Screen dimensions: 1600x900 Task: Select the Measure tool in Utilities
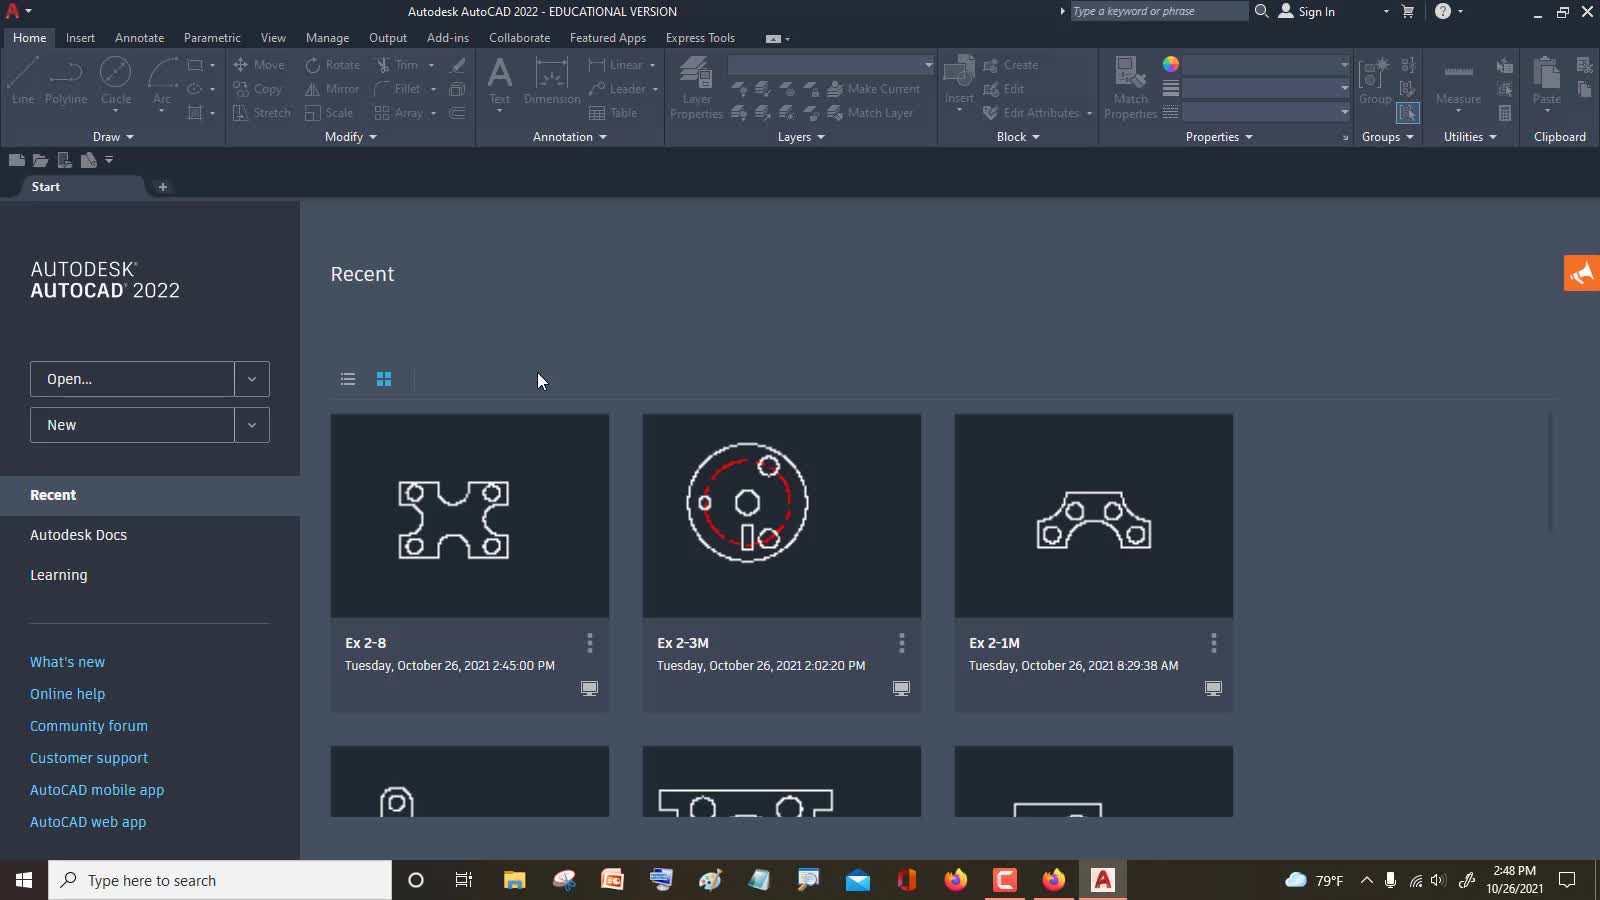point(1458,85)
